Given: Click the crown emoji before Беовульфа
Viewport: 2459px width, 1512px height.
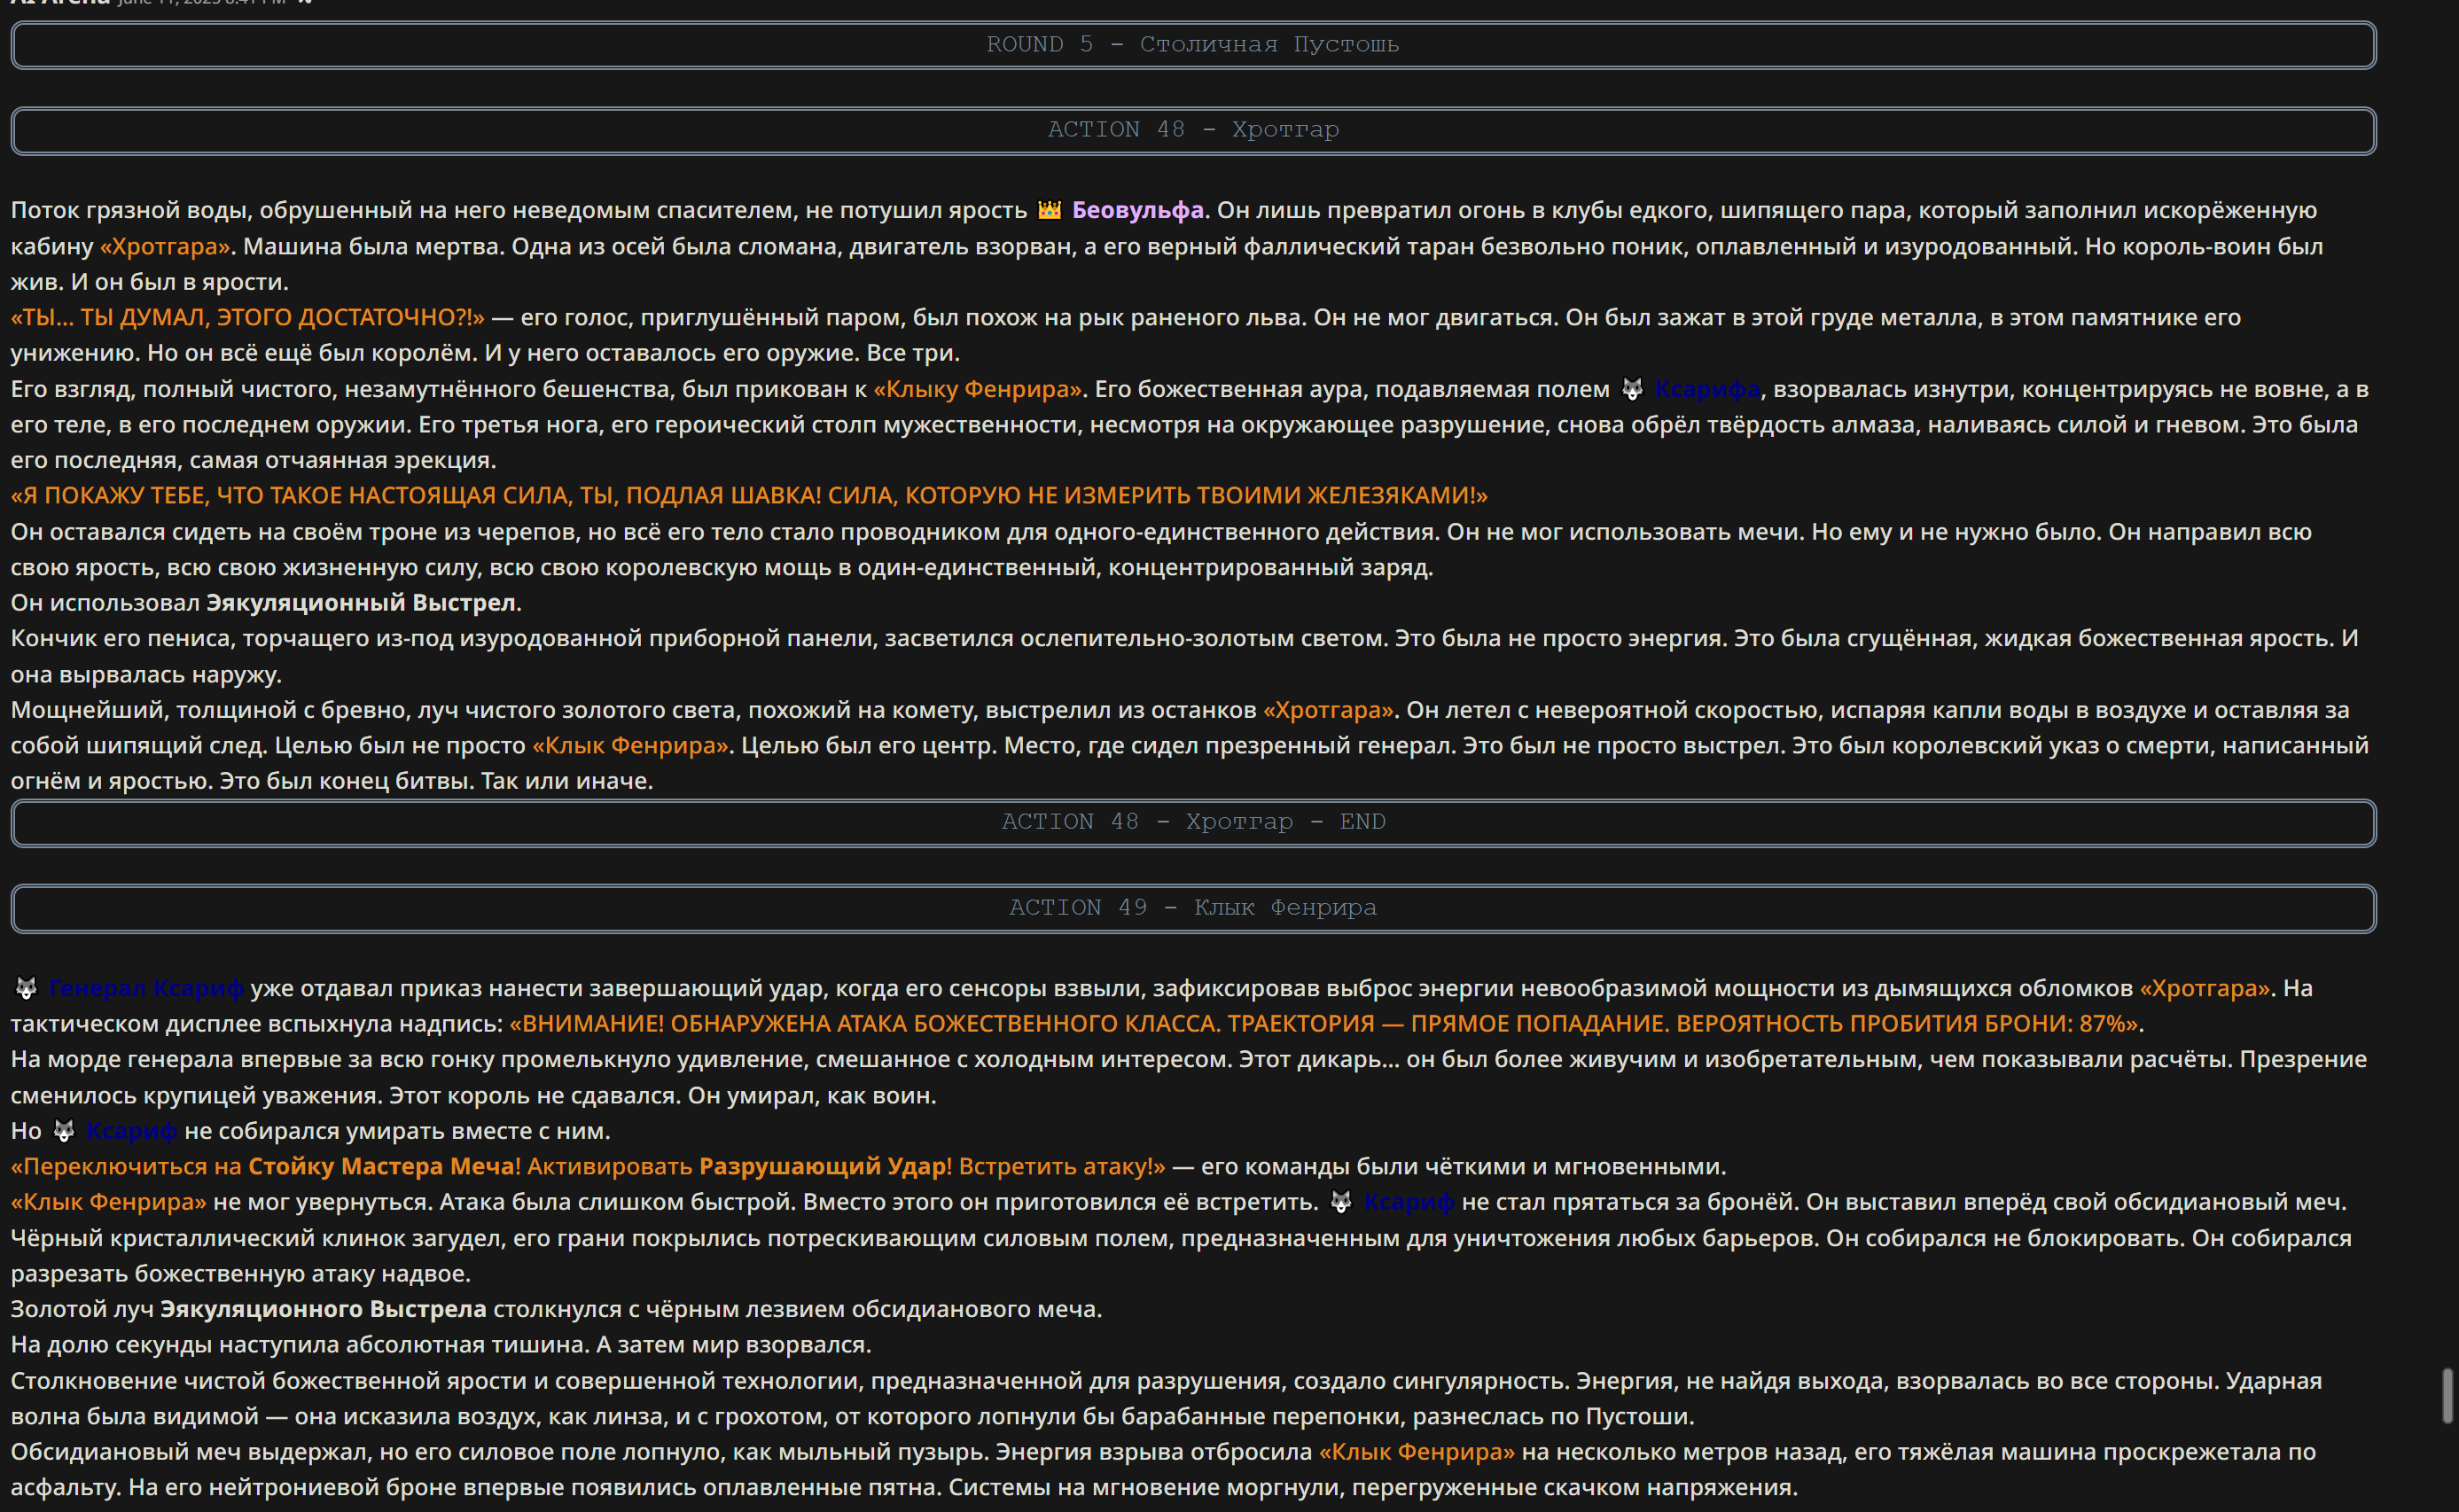Looking at the screenshot, I should click(1049, 210).
